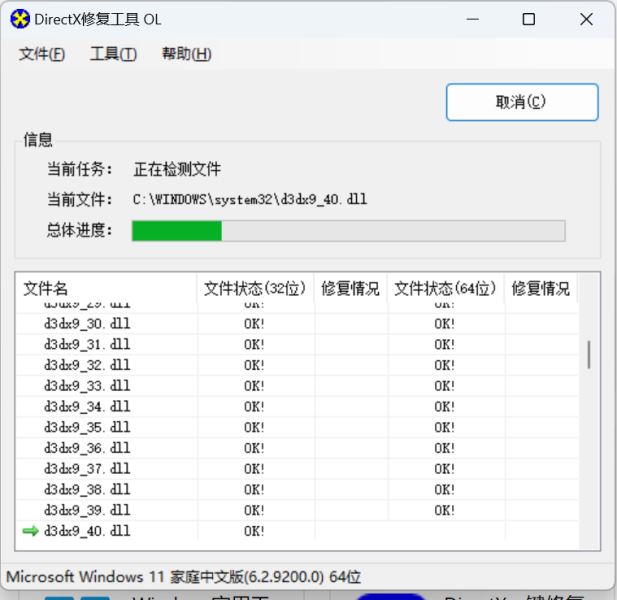Select the d3dx9_35.dll row
The height and width of the screenshot is (600, 617).
(297, 427)
